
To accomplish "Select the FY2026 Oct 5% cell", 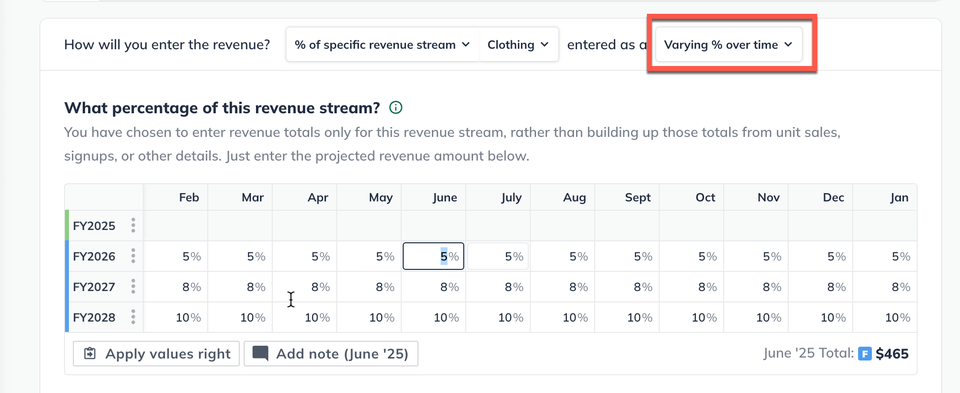I will pyautogui.click(x=691, y=256).
